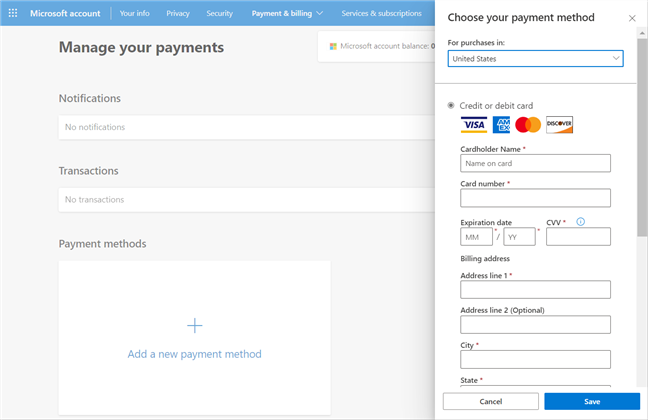Image resolution: width=648 pixels, height=420 pixels.
Task: Click the Visa card logo
Action: 474,124
